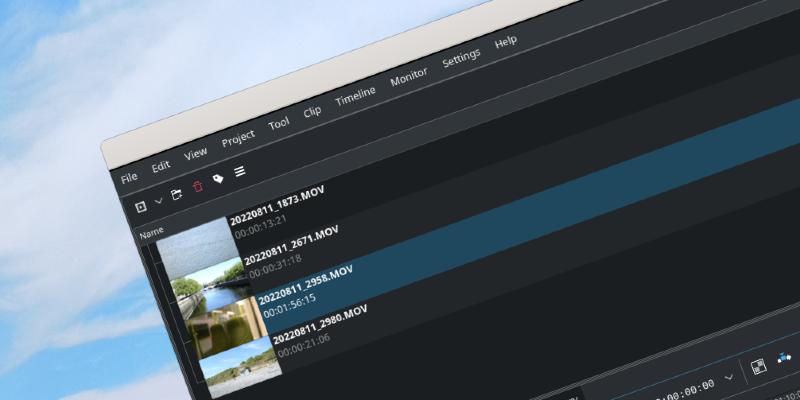
Task: Open the Tool menu
Action: click(279, 123)
